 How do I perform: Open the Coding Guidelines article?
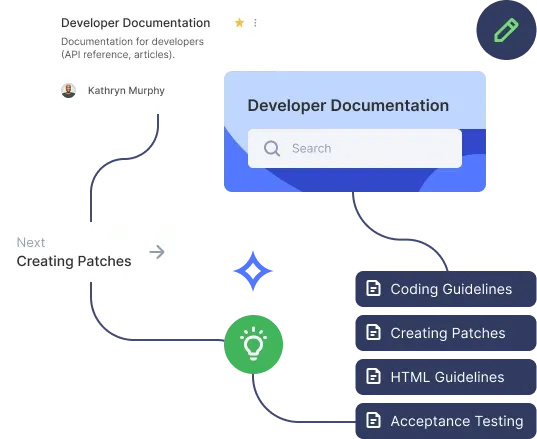click(x=446, y=289)
